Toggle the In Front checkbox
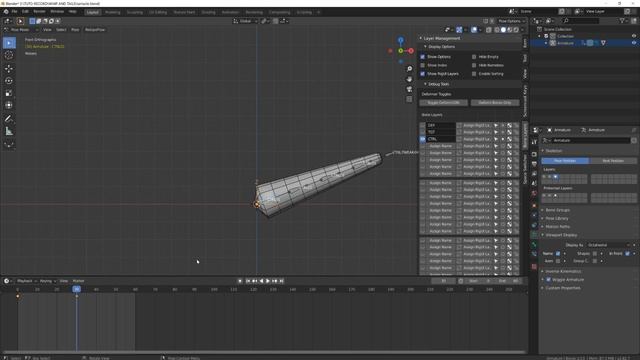Viewport: 640px width, 360px height. (627, 253)
